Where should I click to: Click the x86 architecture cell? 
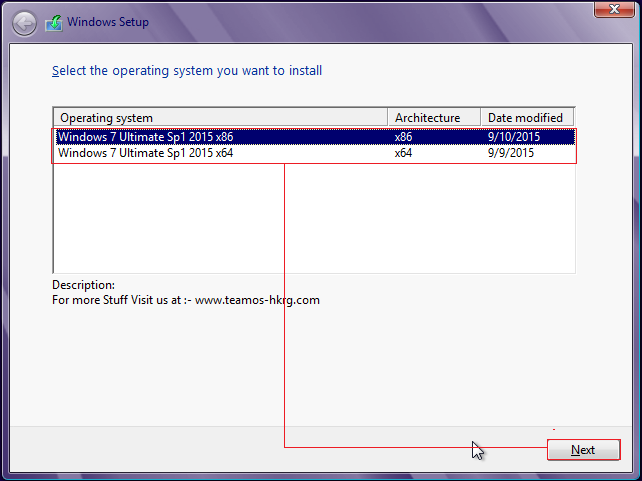pyautogui.click(x=403, y=137)
